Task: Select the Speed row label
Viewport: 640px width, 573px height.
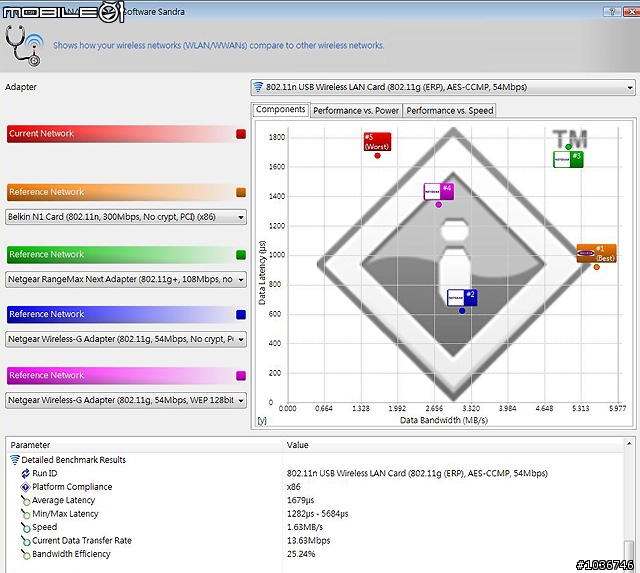Action: [x=44, y=527]
